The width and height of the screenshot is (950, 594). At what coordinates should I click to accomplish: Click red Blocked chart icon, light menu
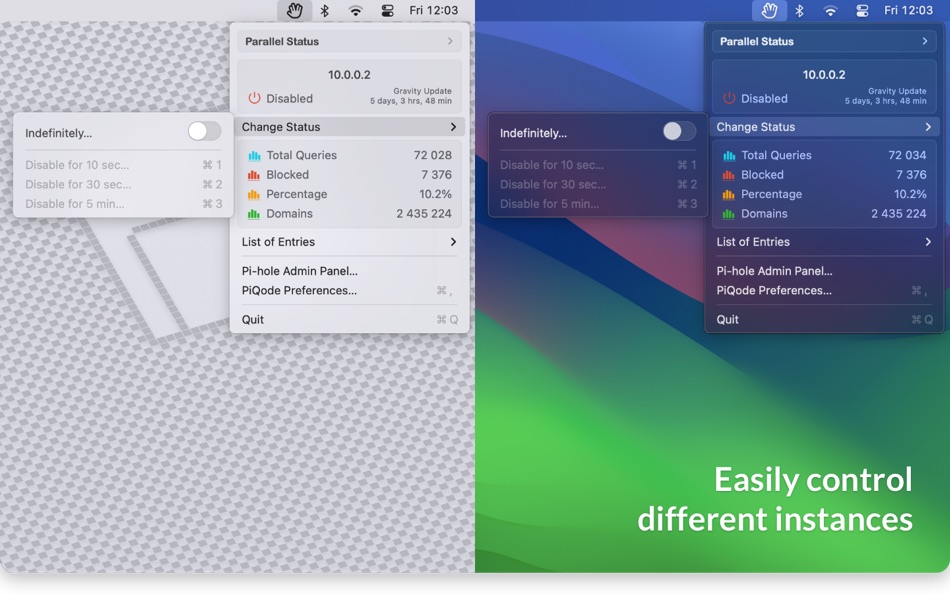[254, 175]
